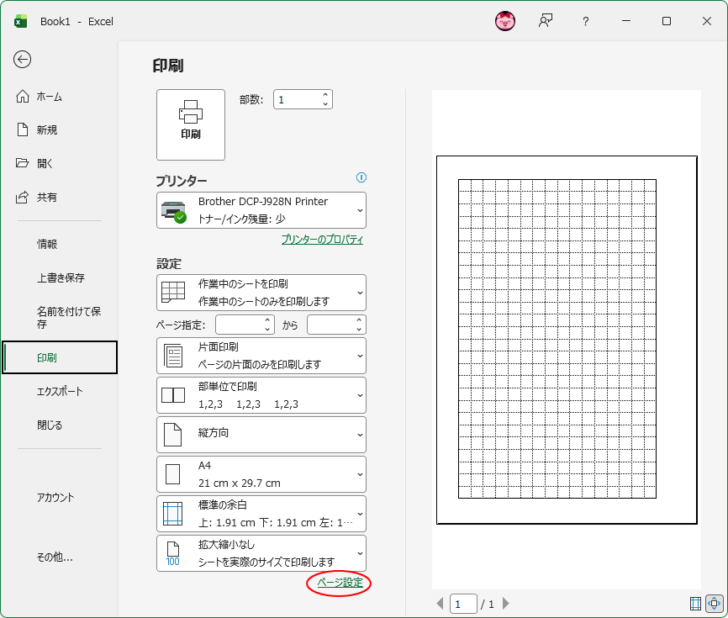Screen dimensions: 728x618
Task: Open the エクスポート menu item
Action: click(60, 391)
